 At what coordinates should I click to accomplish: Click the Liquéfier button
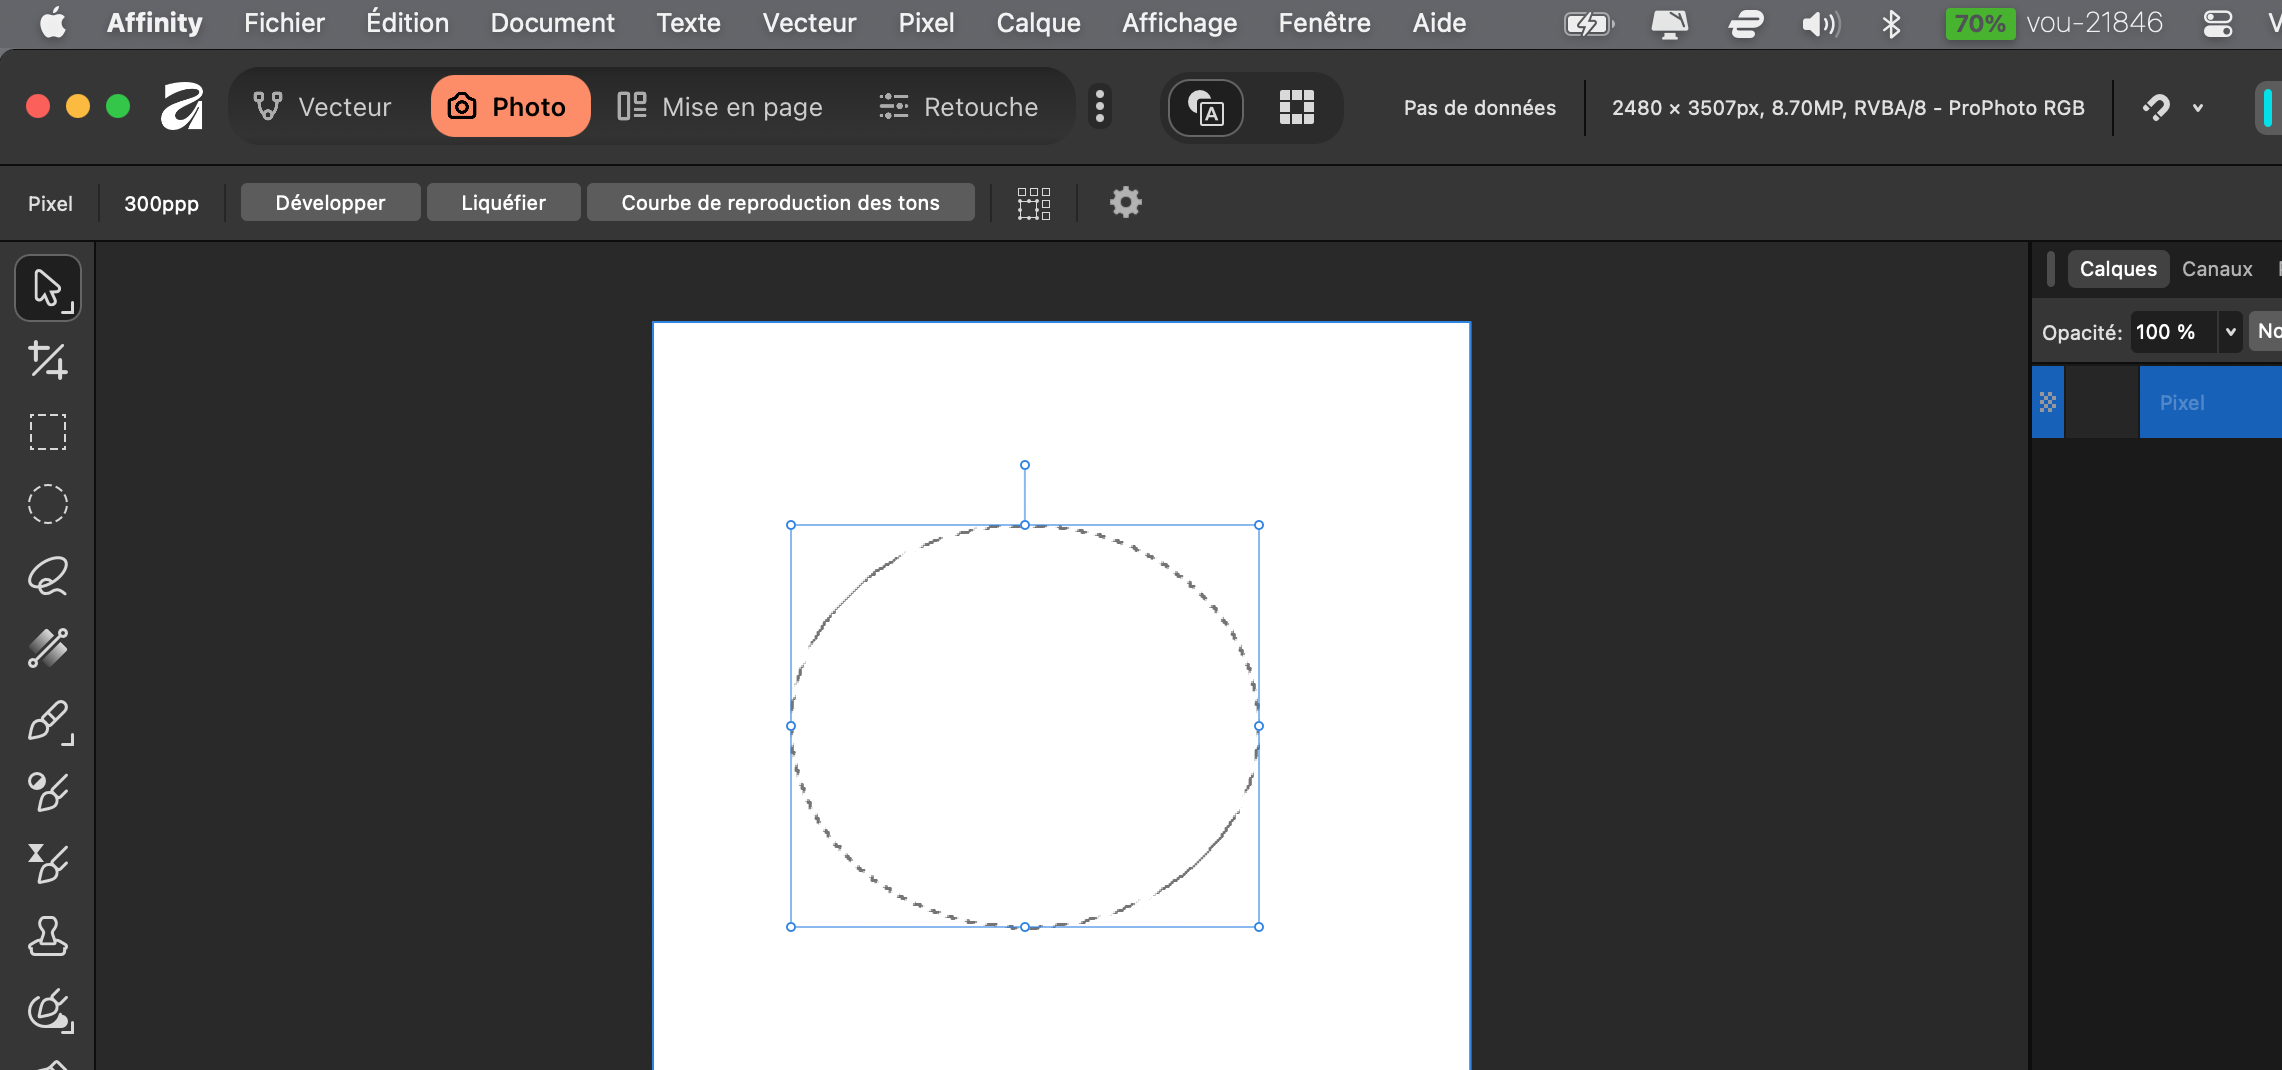[x=503, y=203]
